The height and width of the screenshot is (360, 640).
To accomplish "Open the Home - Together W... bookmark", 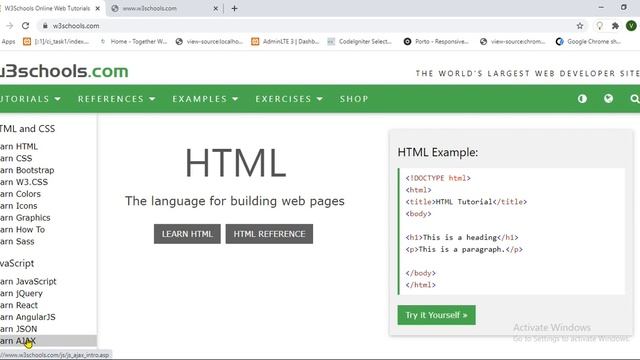I will [x=133, y=42].
